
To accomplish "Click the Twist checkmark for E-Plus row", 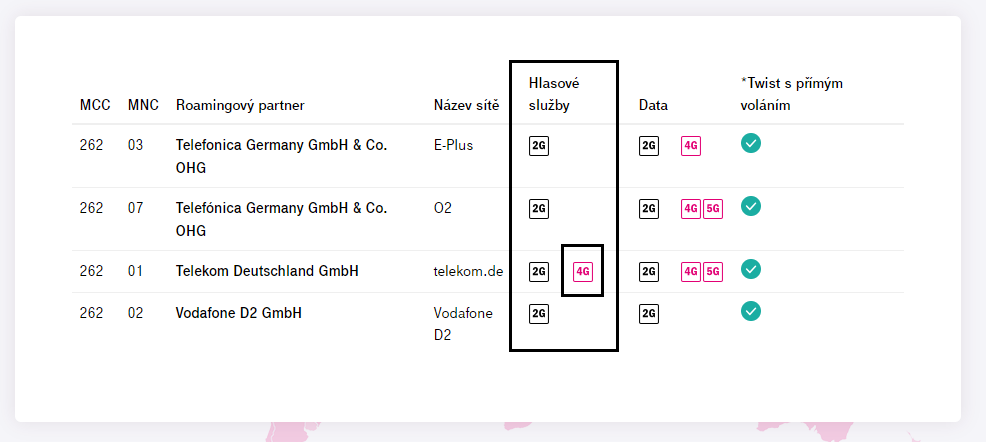I will pyautogui.click(x=751, y=143).
